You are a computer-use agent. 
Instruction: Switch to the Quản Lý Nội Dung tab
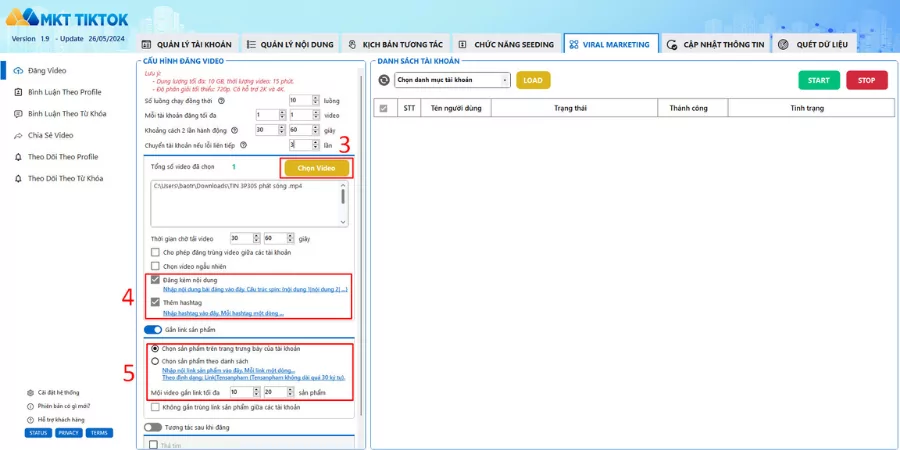point(291,44)
